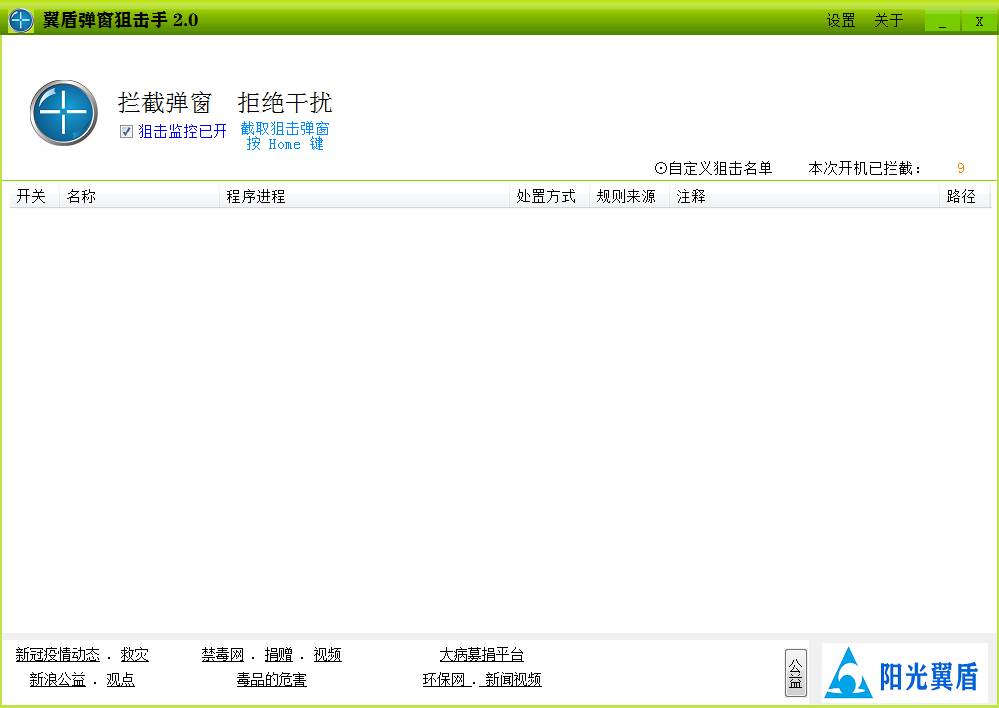Click the 公益 vertical button
The height and width of the screenshot is (708, 999).
point(795,672)
